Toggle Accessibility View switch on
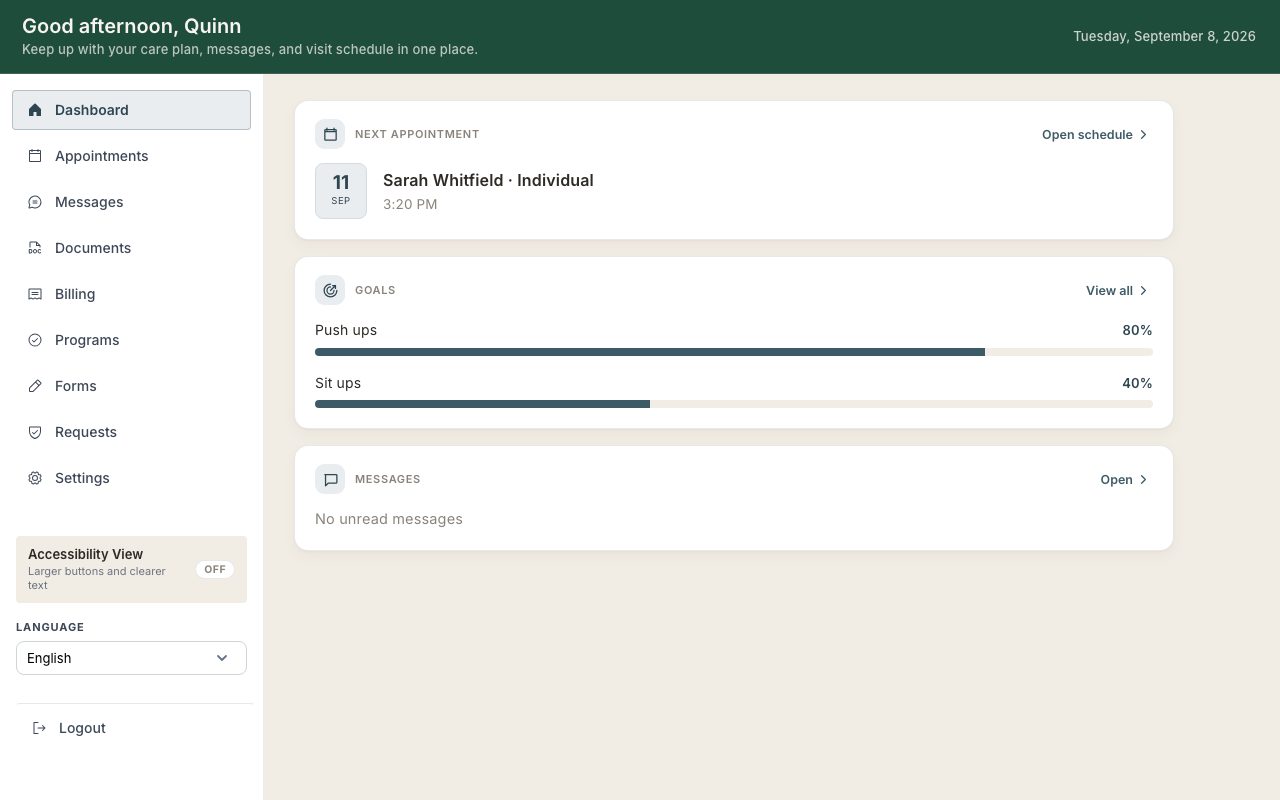The image size is (1280, 800). pos(215,569)
